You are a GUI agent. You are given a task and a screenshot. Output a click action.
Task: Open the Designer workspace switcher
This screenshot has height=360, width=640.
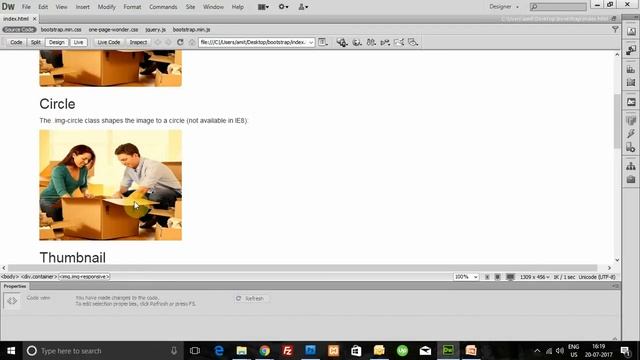tap(504, 7)
